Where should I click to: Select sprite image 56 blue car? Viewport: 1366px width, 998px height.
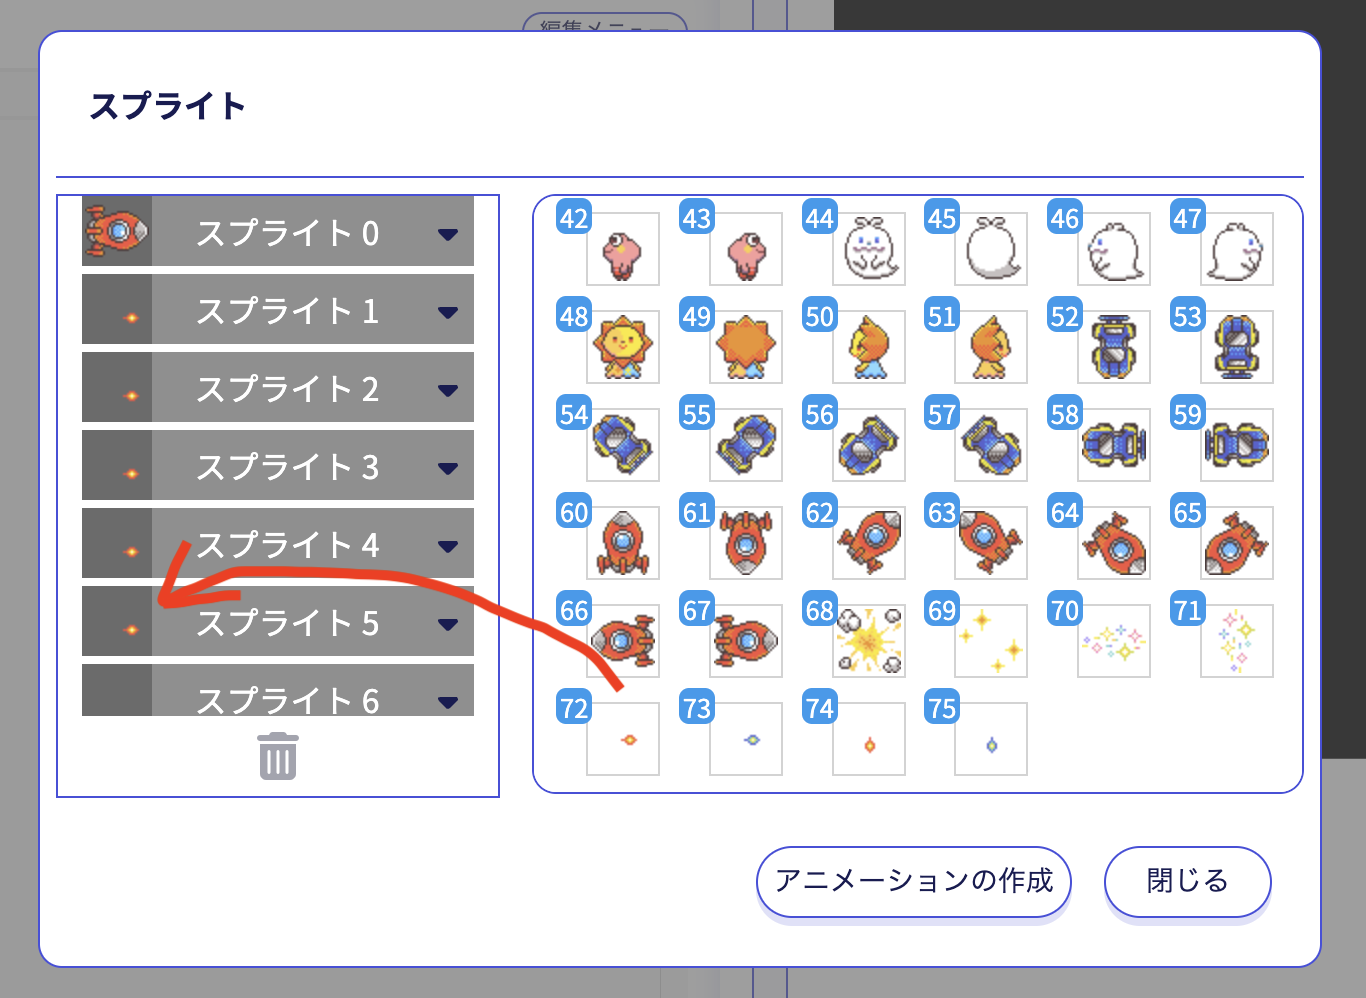pyautogui.click(x=869, y=445)
